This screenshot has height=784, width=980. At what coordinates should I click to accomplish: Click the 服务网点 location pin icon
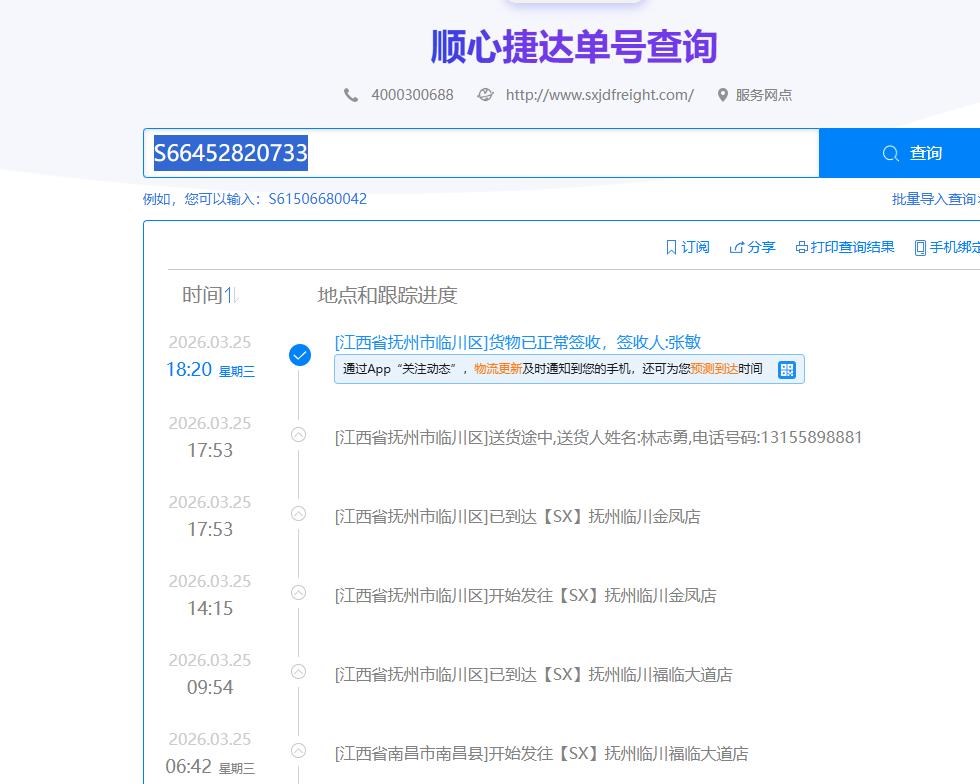pos(722,95)
